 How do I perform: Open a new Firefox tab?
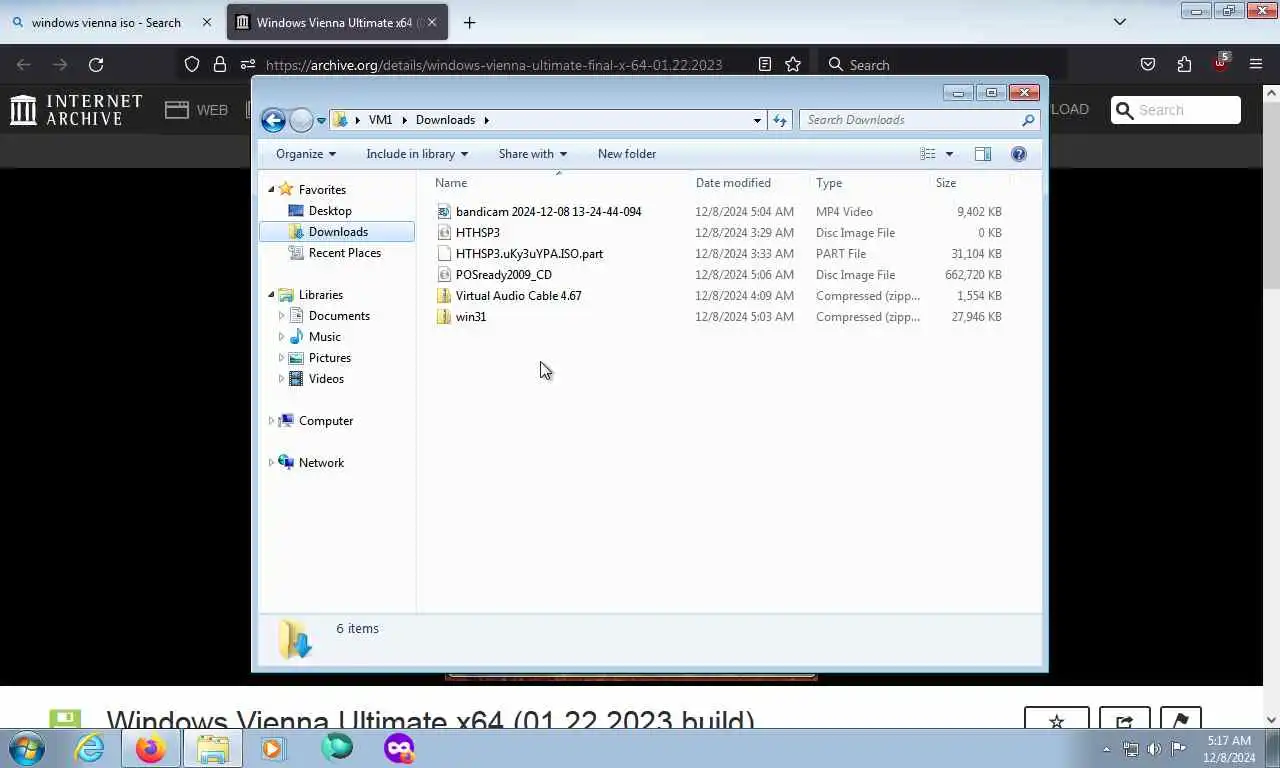(469, 22)
